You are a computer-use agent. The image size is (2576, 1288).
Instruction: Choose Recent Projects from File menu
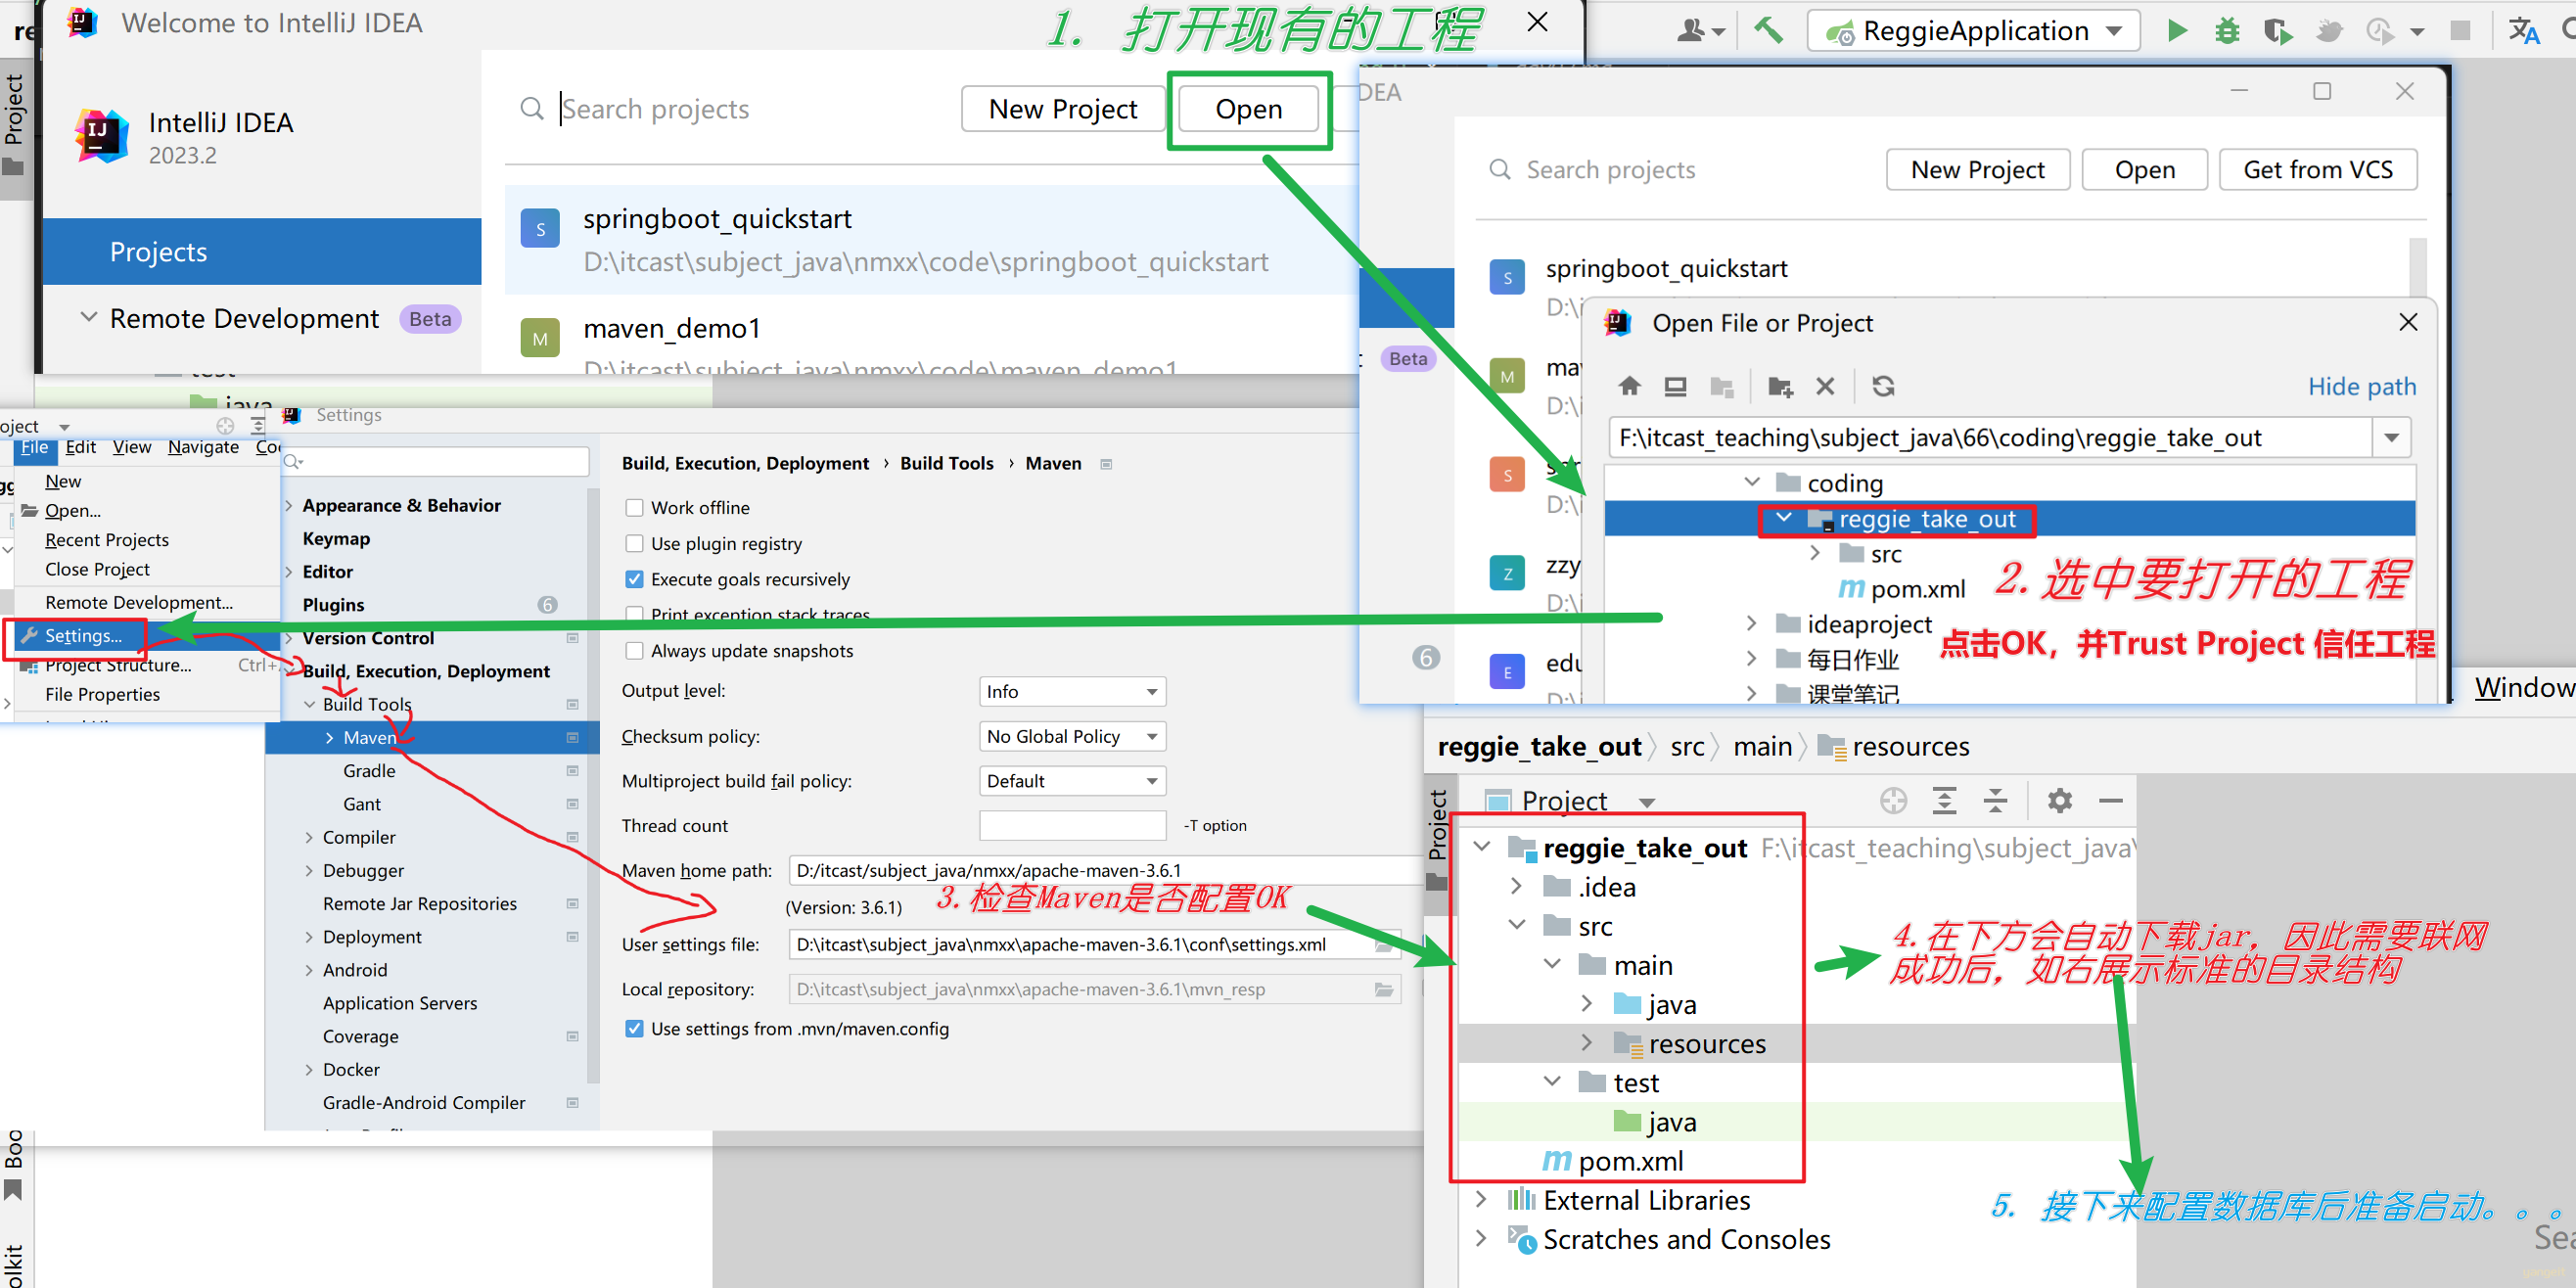107,540
